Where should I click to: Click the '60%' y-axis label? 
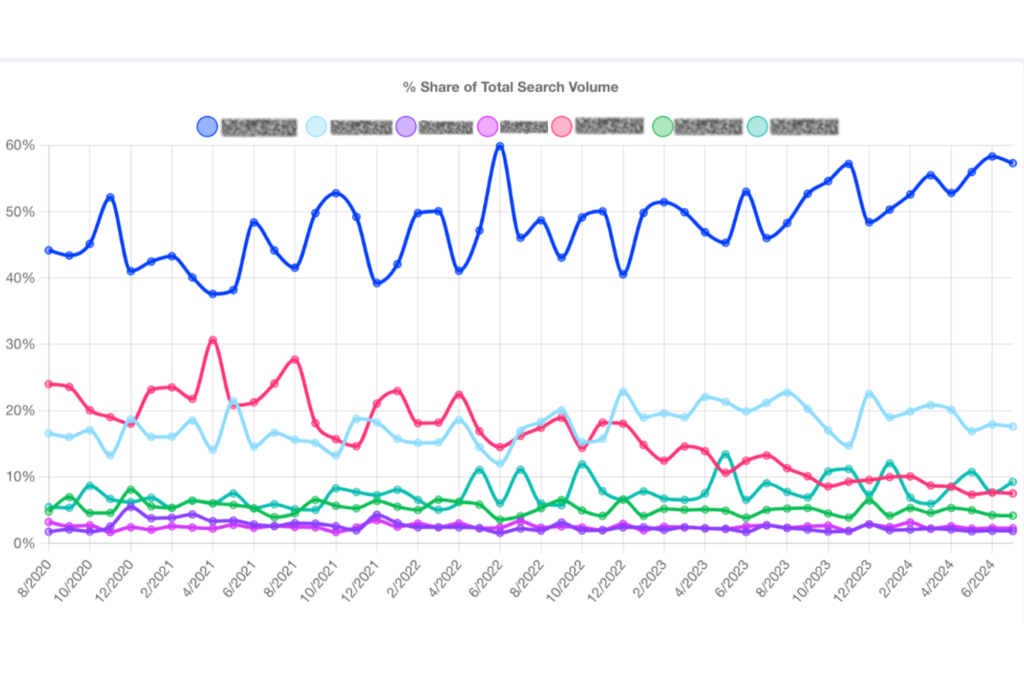click(x=21, y=146)
